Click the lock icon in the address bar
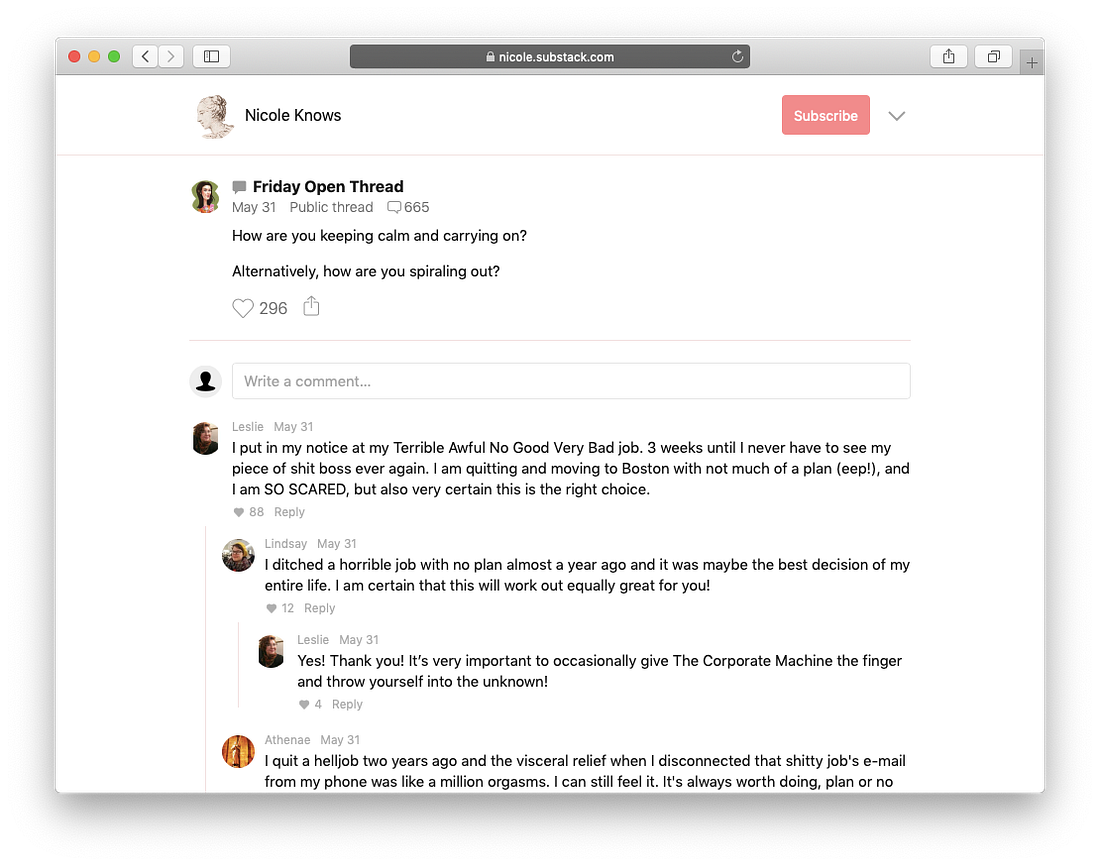 (490, 57)
